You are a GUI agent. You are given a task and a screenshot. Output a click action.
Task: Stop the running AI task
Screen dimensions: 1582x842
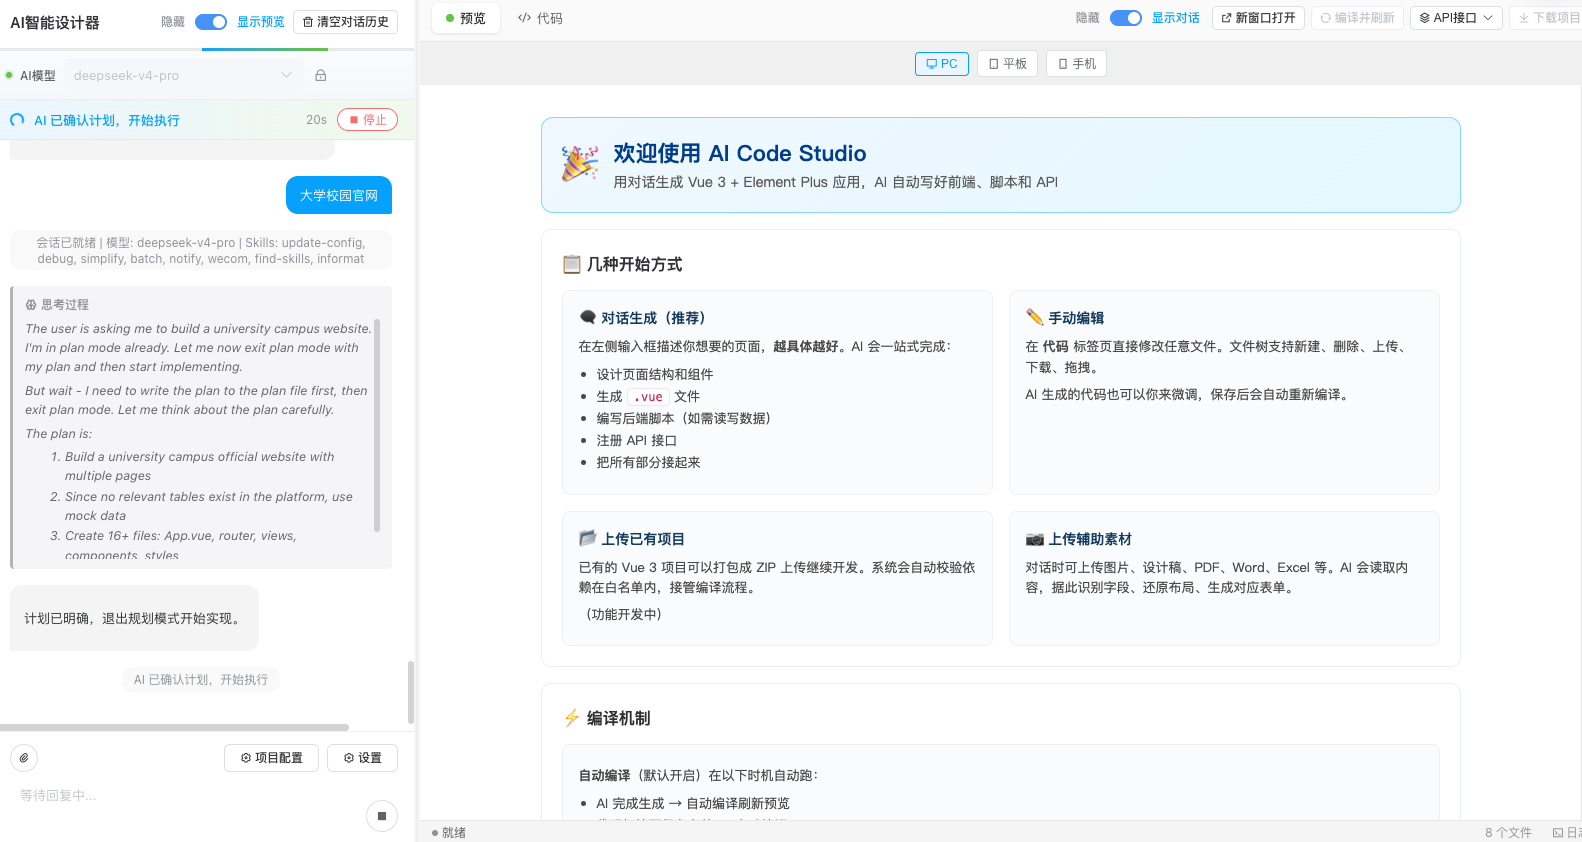click(367, 120)
